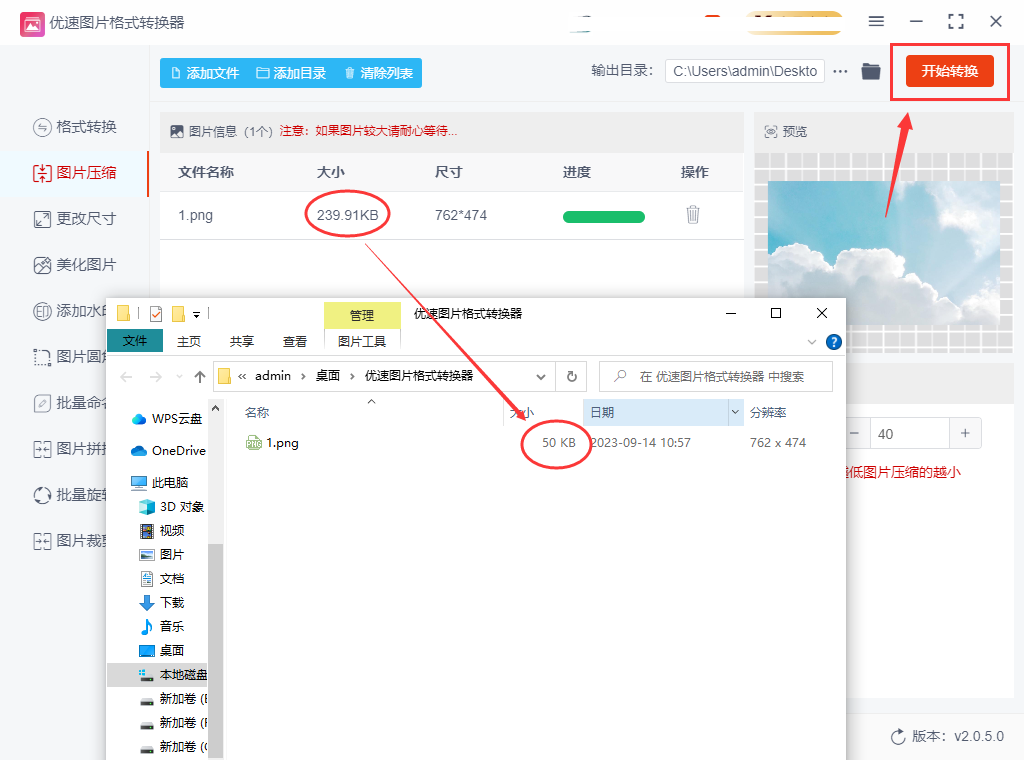Click the compression value field showing 40

click(x=909, y=434)
